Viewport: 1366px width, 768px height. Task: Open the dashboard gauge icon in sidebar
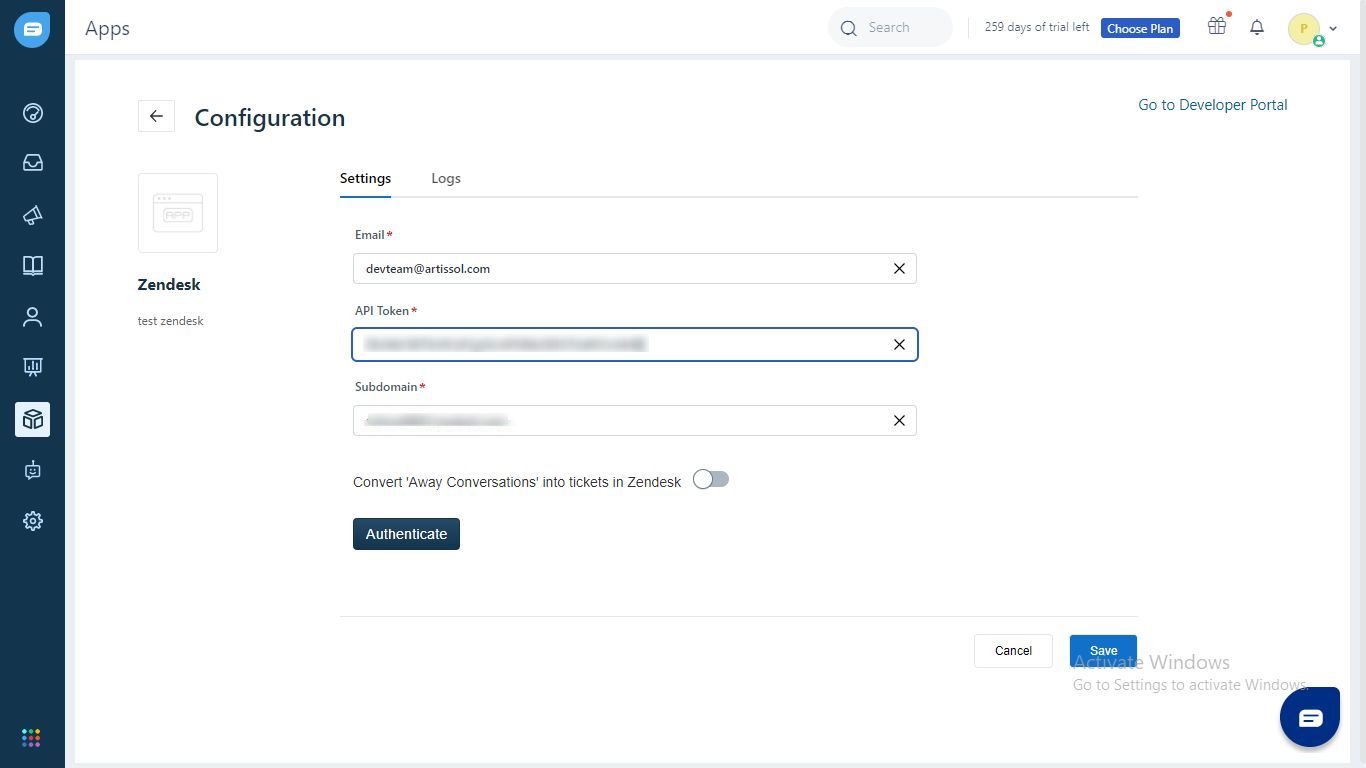[x=33, y=113]
